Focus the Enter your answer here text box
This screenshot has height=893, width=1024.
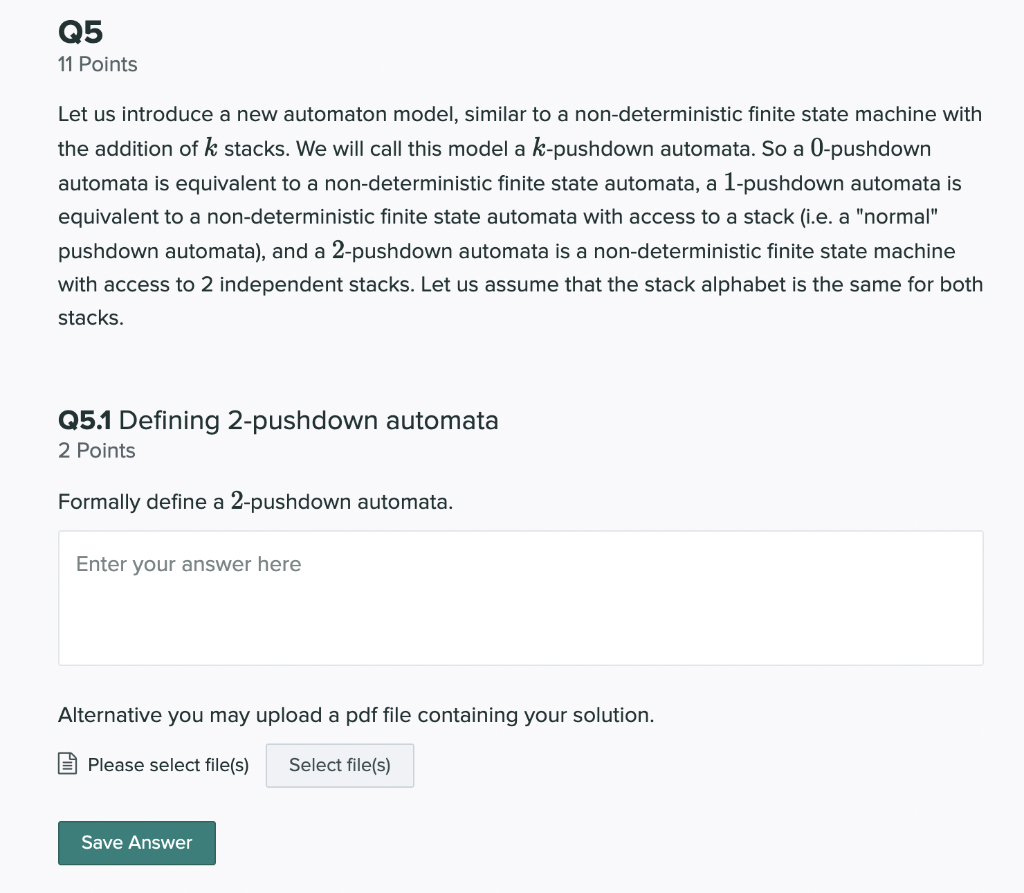[520, 598]
